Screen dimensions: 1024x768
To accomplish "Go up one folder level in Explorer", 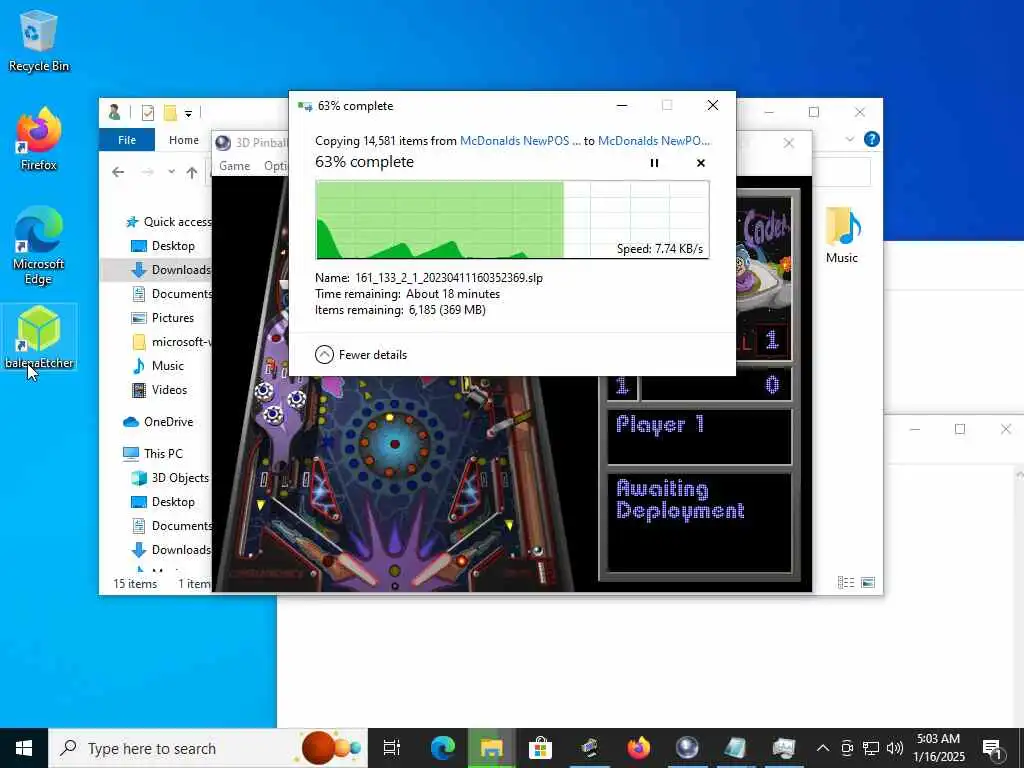I will tap(191, 172).
